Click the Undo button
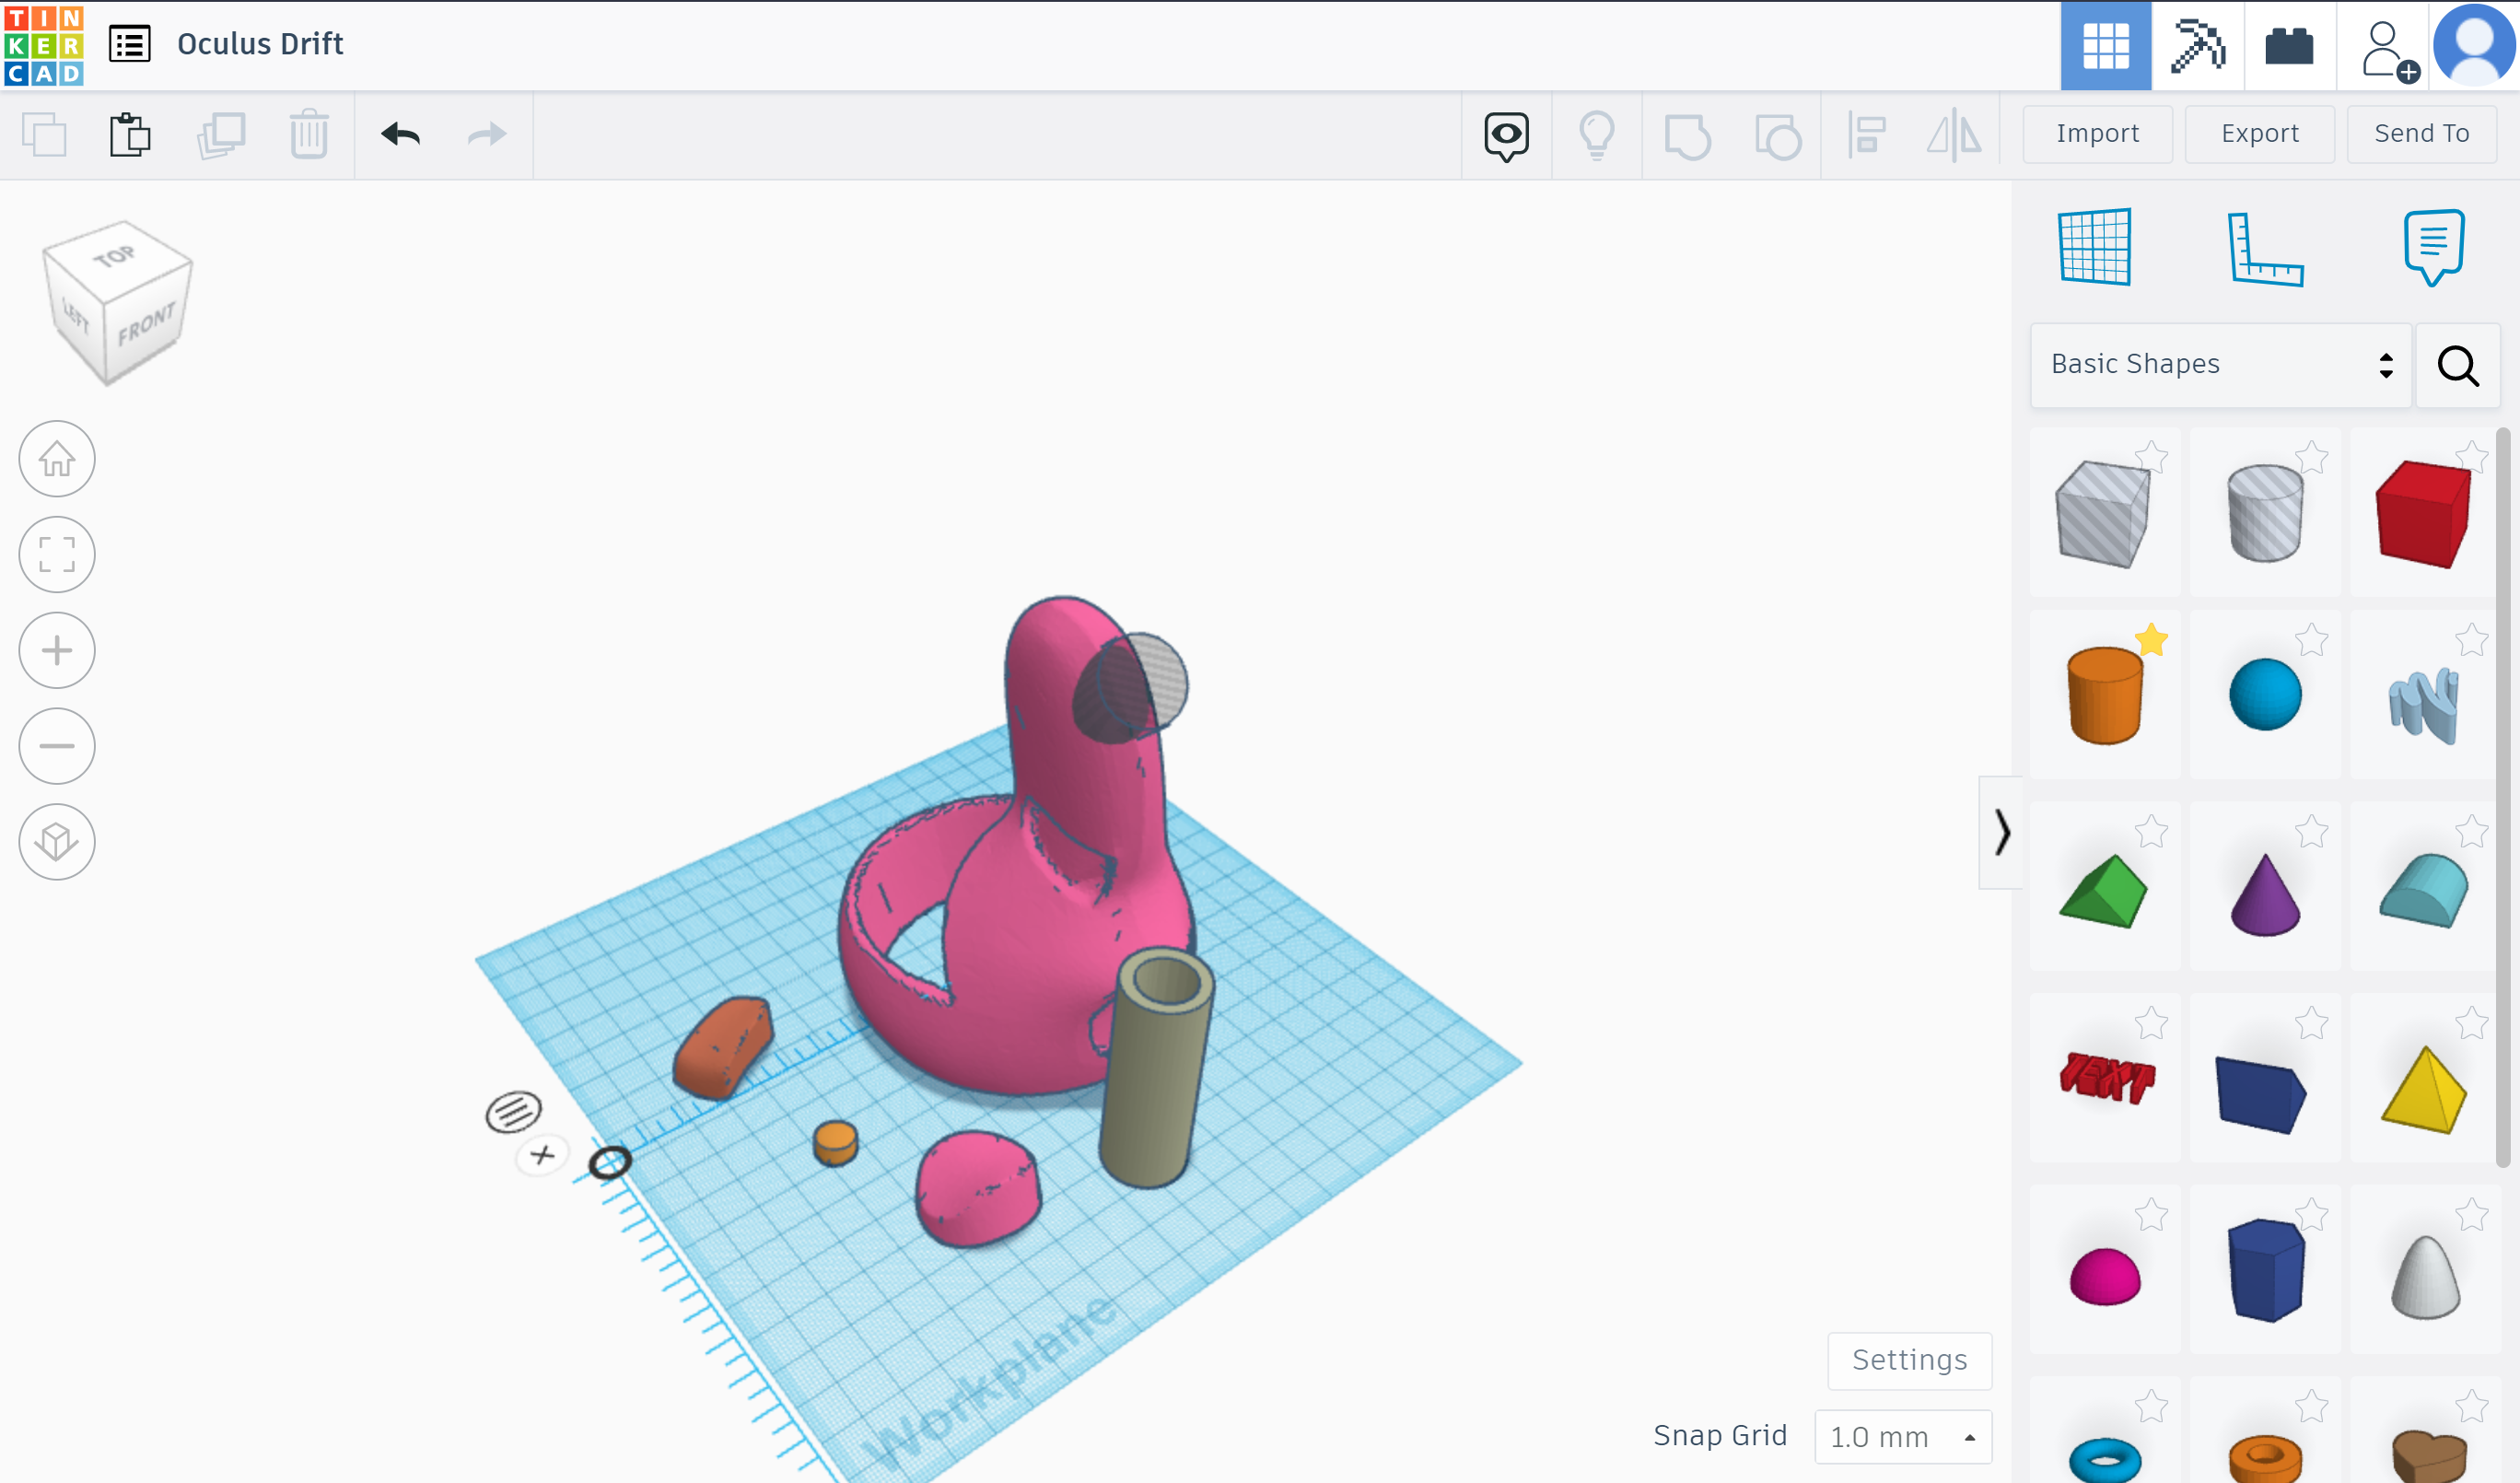 401,133
